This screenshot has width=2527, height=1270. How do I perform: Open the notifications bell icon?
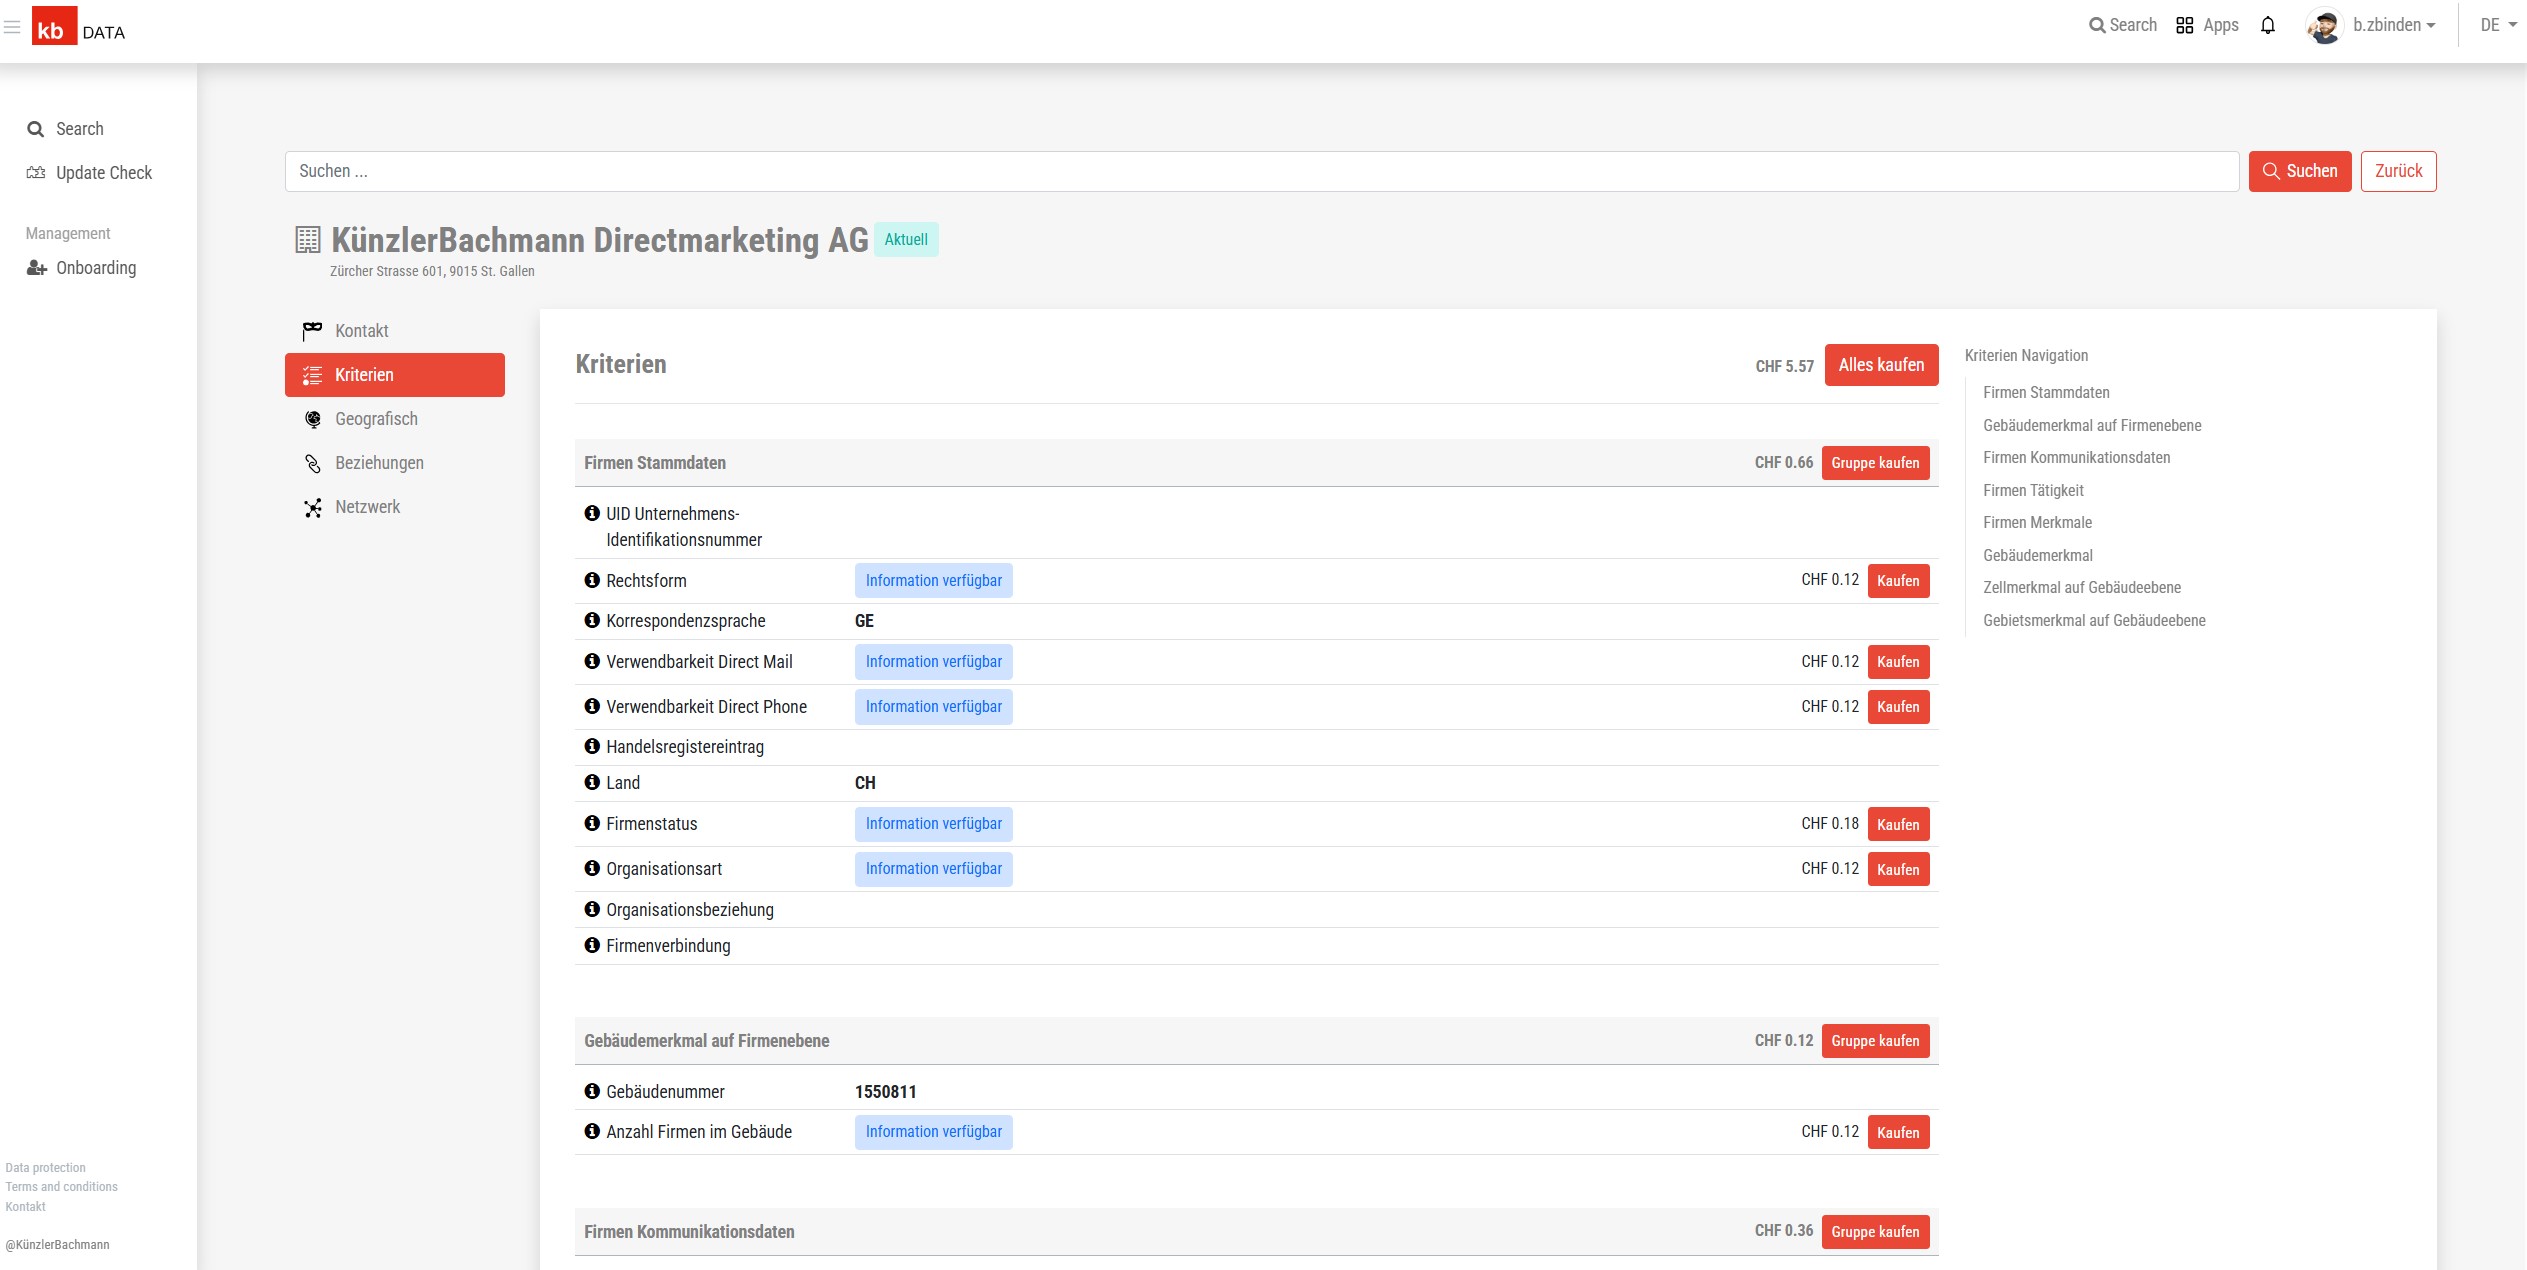point(2267,26)
